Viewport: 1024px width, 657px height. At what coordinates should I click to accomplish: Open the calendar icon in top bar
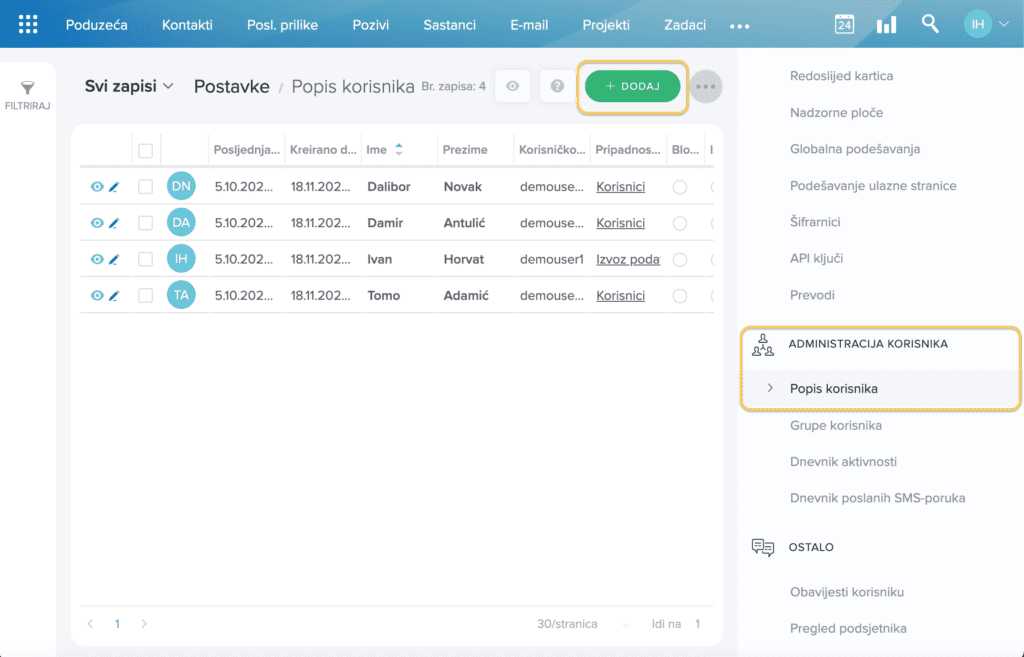click(844, 25)
